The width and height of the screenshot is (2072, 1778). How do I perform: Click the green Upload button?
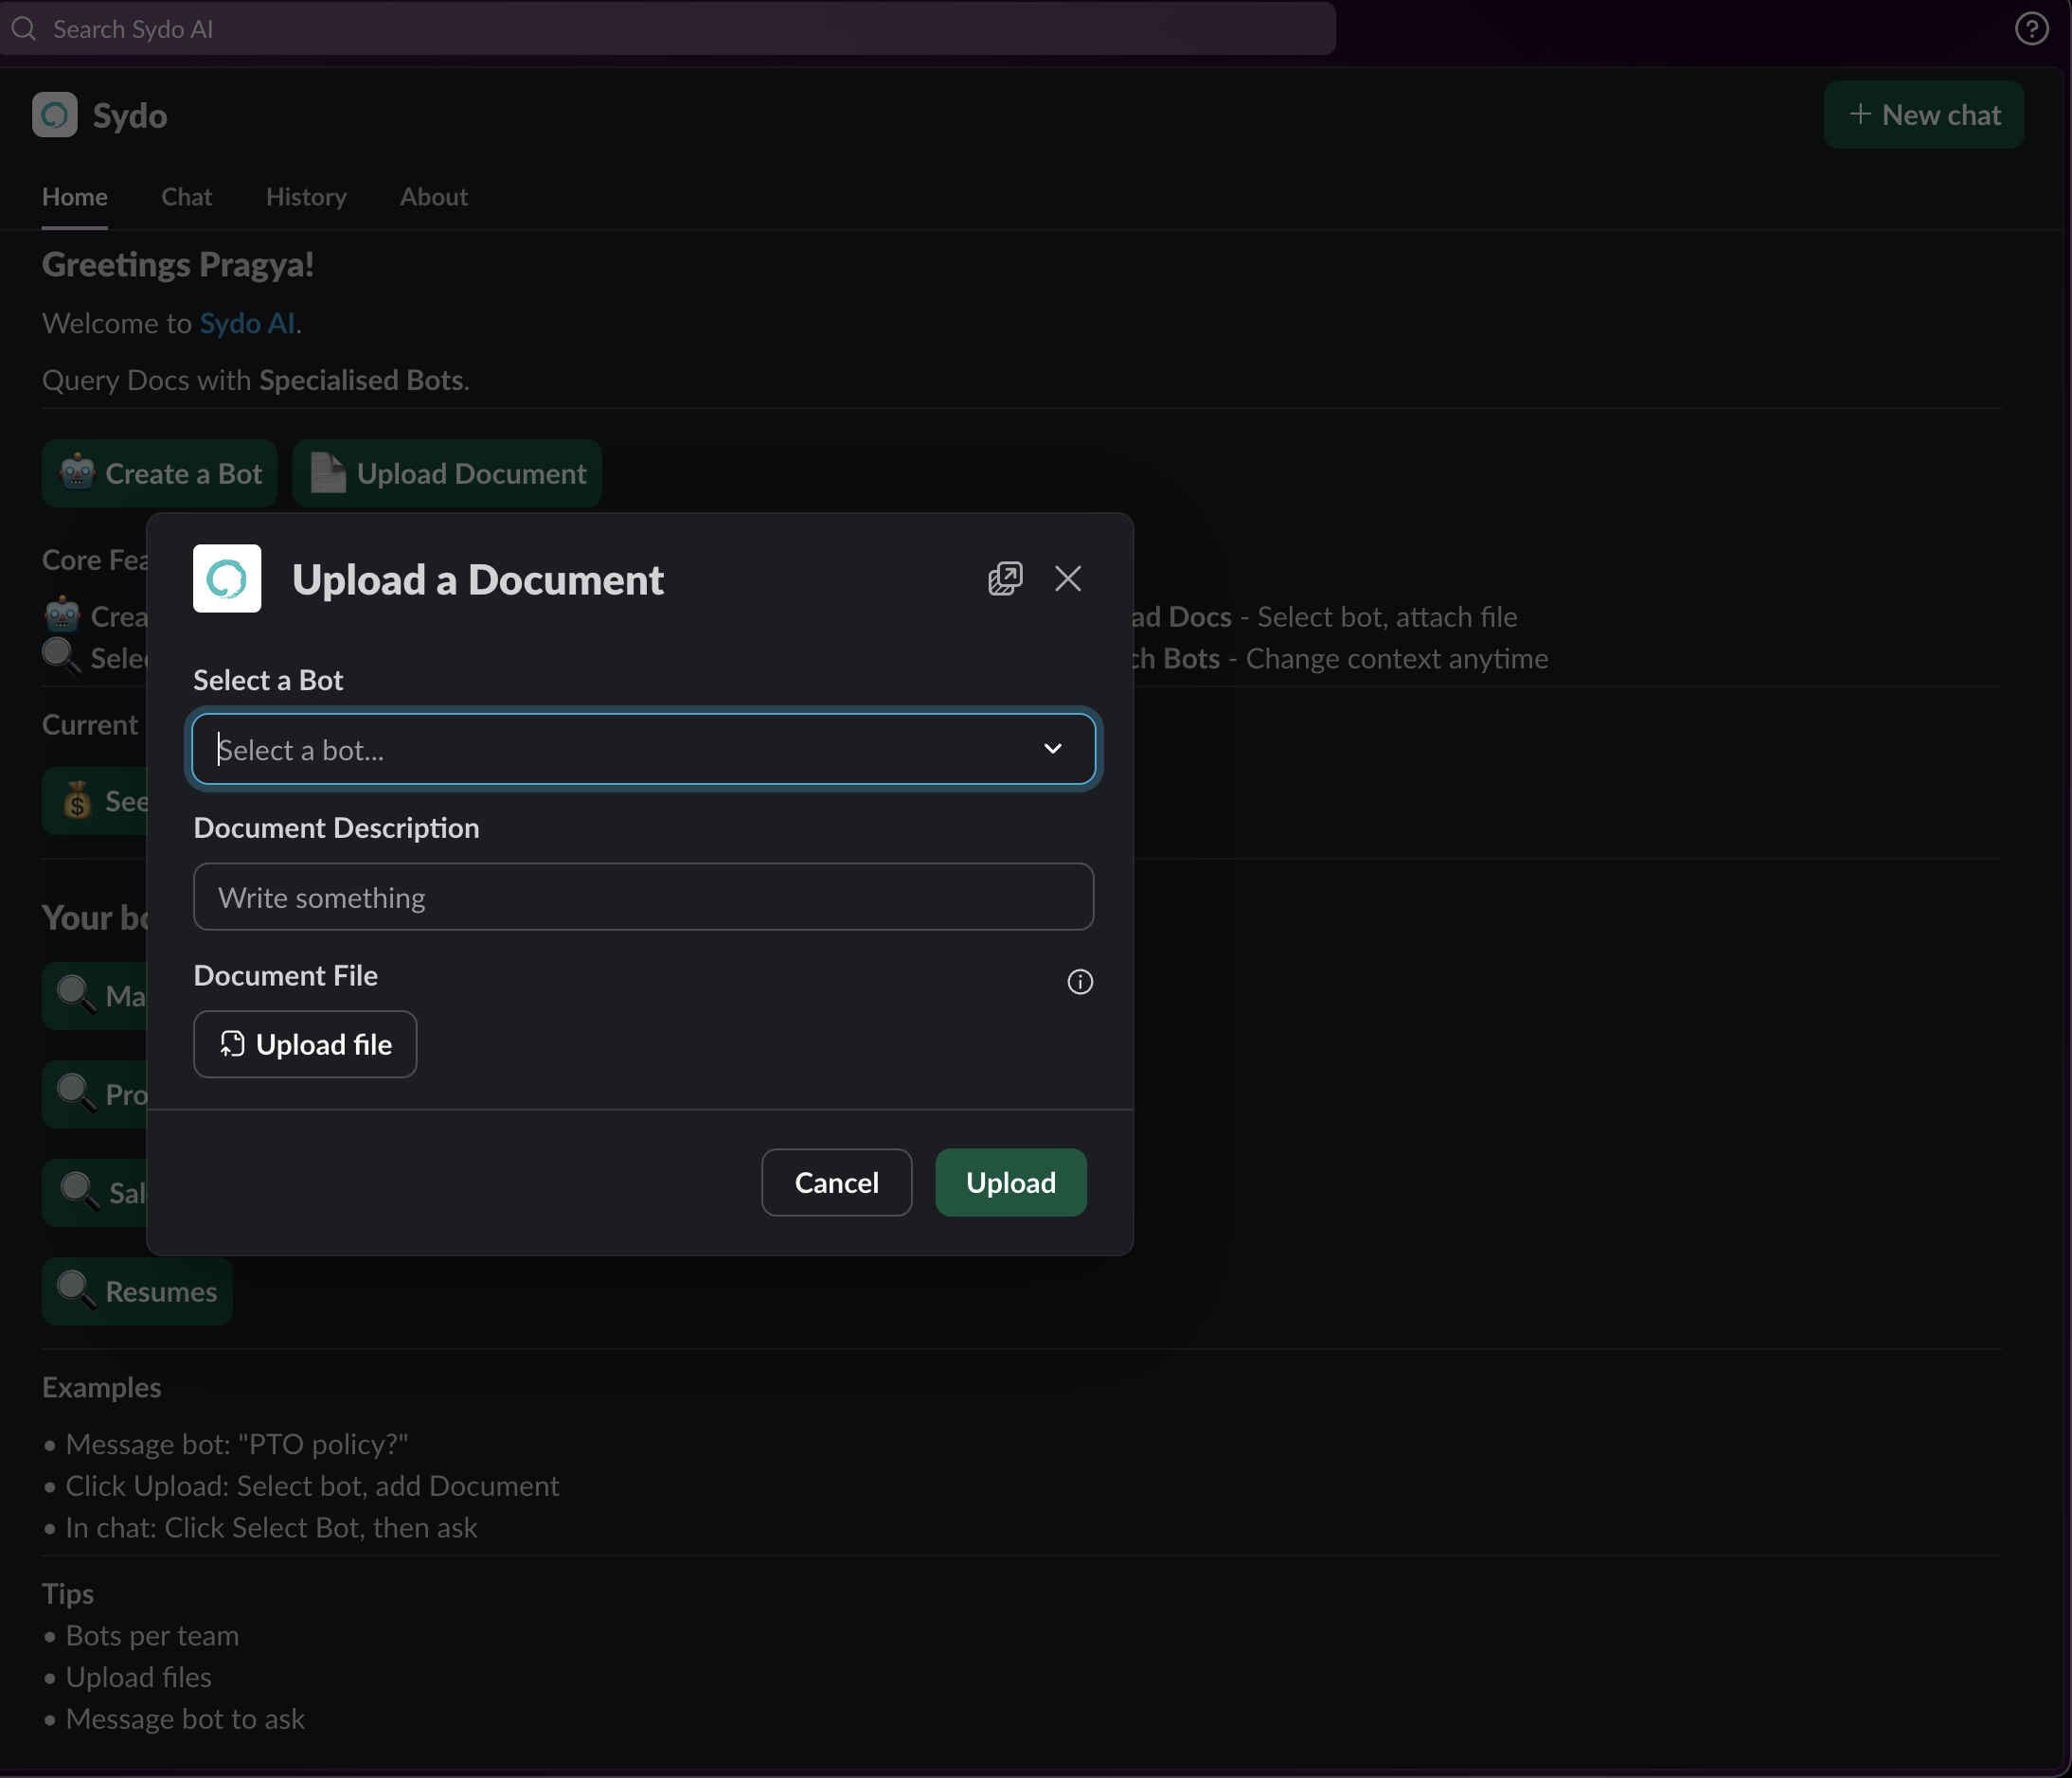tap(1010, 1182)
